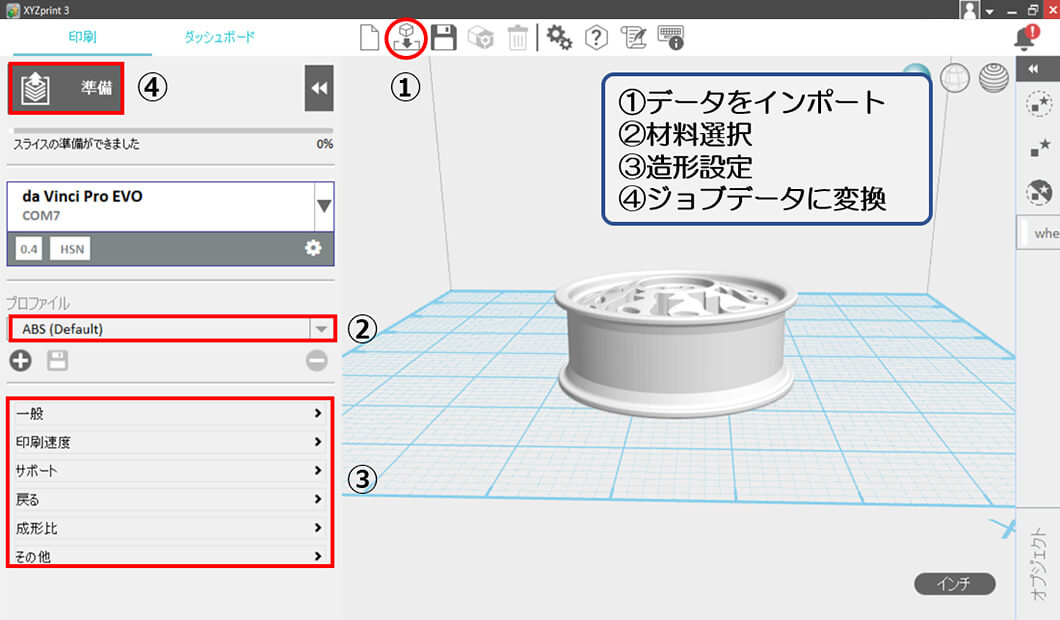Add a new profile with the plus icon
Image resolution: width=1060 pixels, height=620 pixels.
20,360
